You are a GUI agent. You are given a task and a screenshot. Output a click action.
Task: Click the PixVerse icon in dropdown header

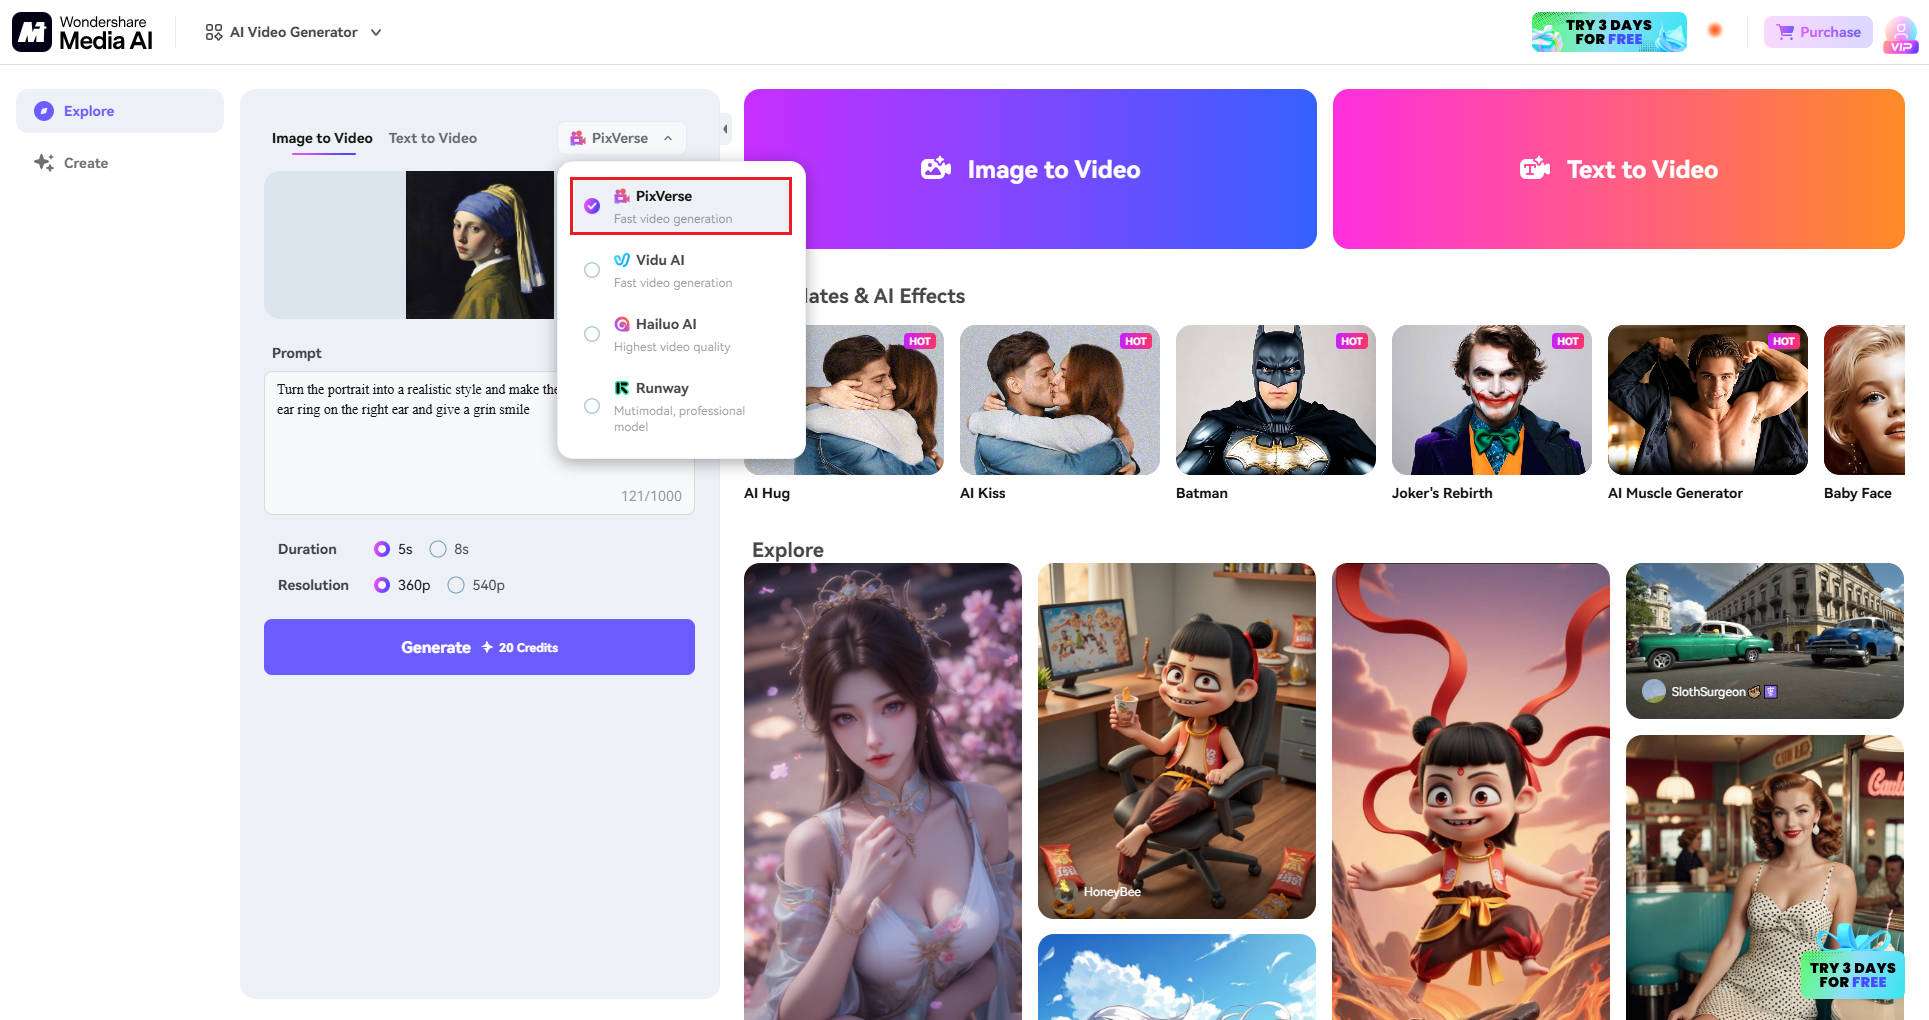point(578,138)
